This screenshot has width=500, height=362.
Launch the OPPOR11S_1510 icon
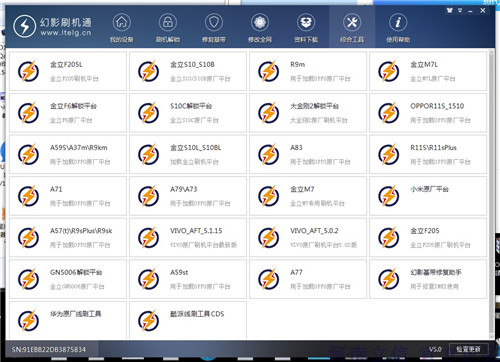tap(388, 113)
